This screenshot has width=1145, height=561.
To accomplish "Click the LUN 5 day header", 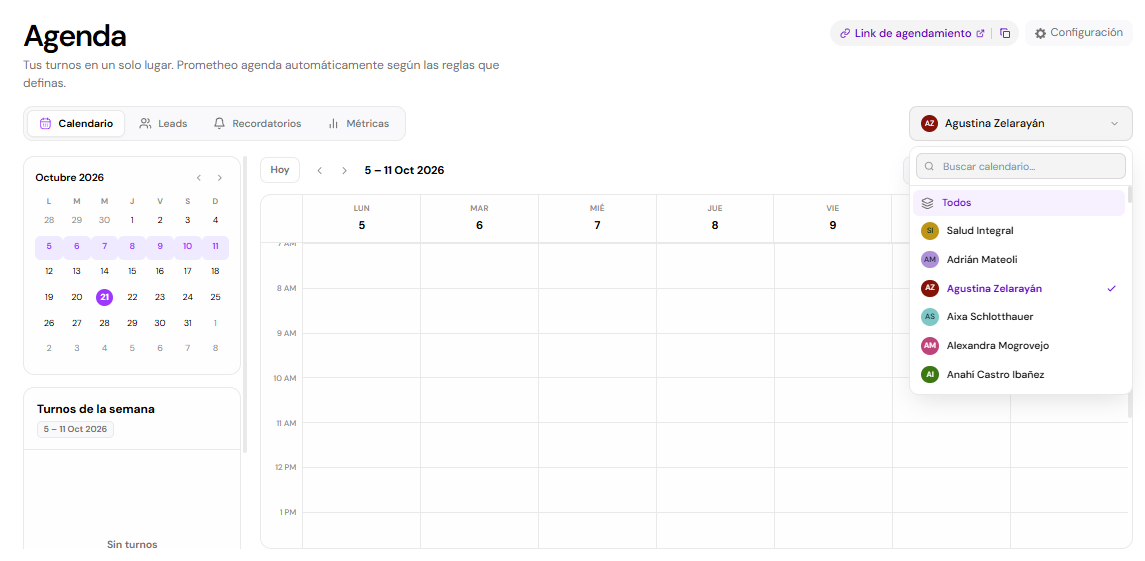I will pyautogui.click(x=361, y=218).
